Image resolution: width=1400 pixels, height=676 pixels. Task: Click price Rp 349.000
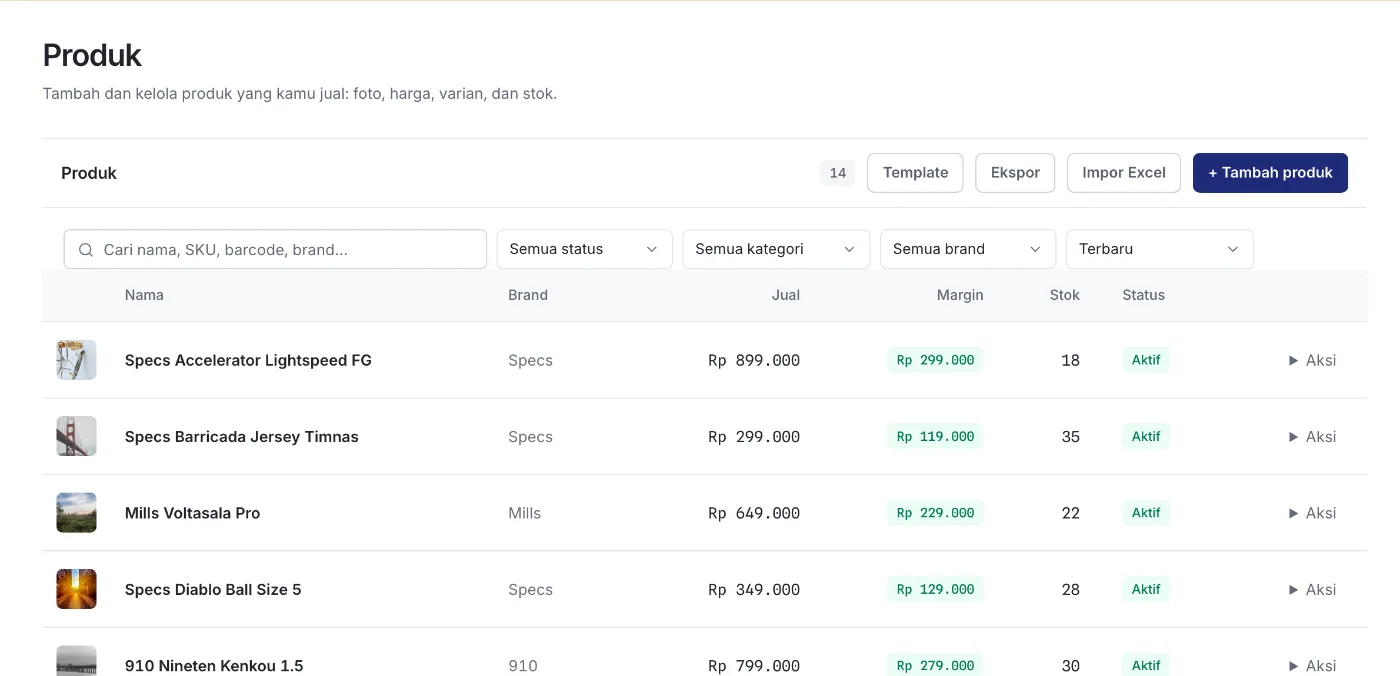(x=754, y=590)
